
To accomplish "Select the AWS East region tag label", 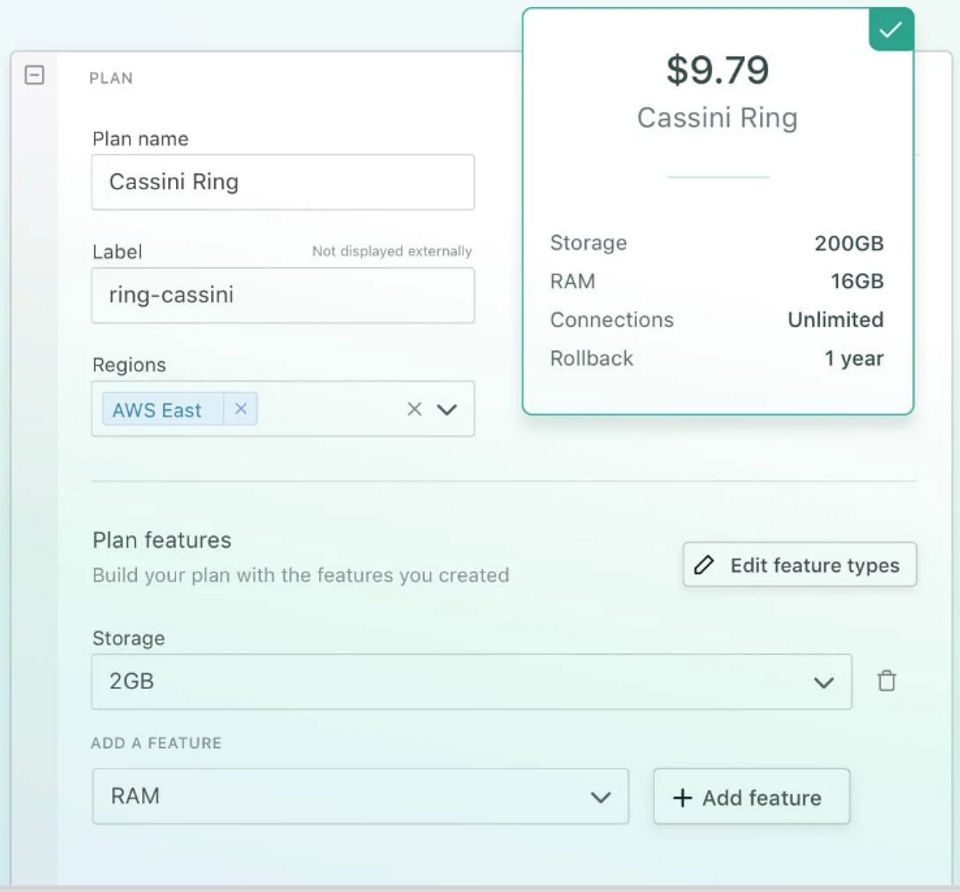I will 157,410.
